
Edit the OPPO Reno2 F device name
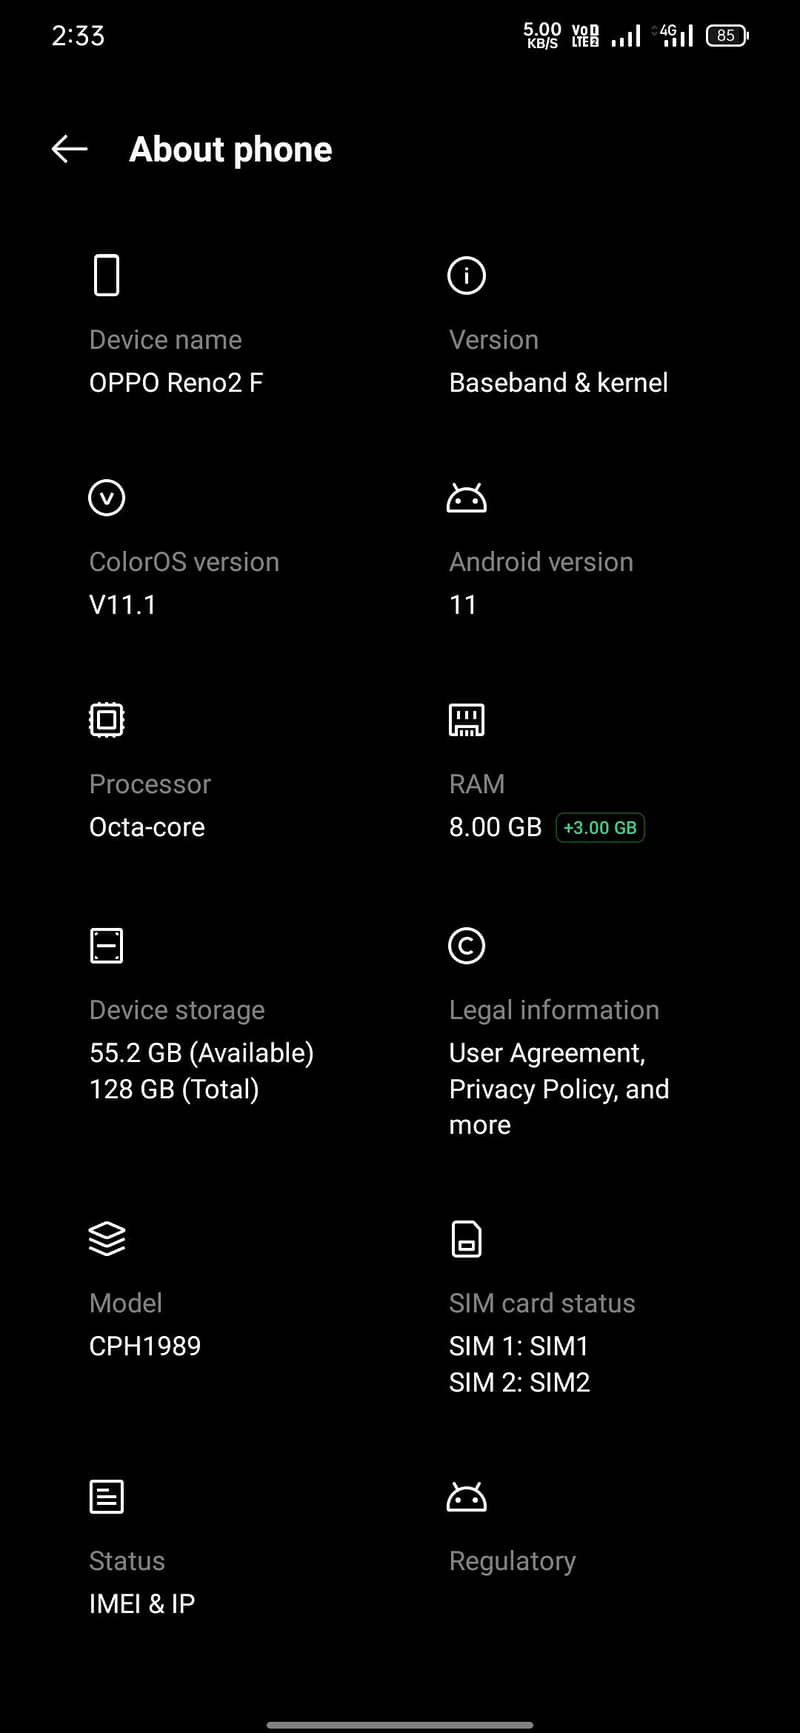176,383
